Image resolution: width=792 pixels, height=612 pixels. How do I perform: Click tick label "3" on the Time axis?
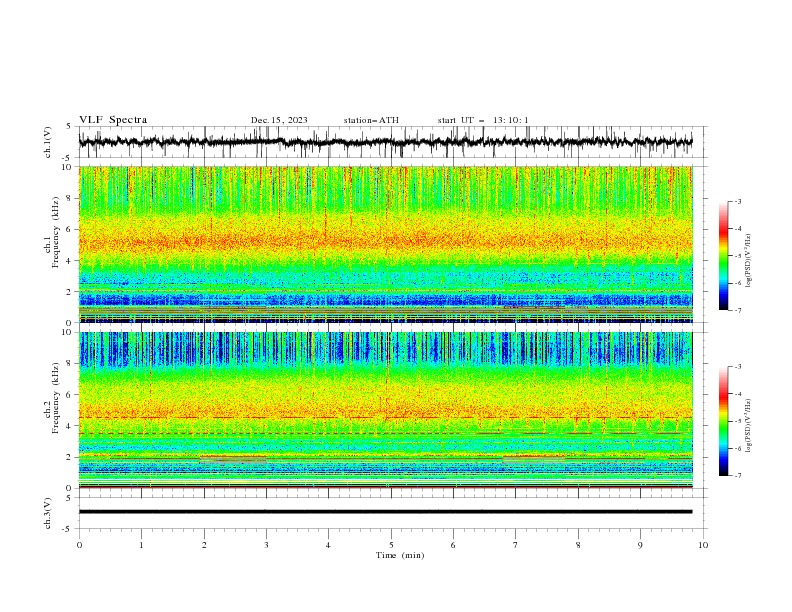click(x=266, y=545)
